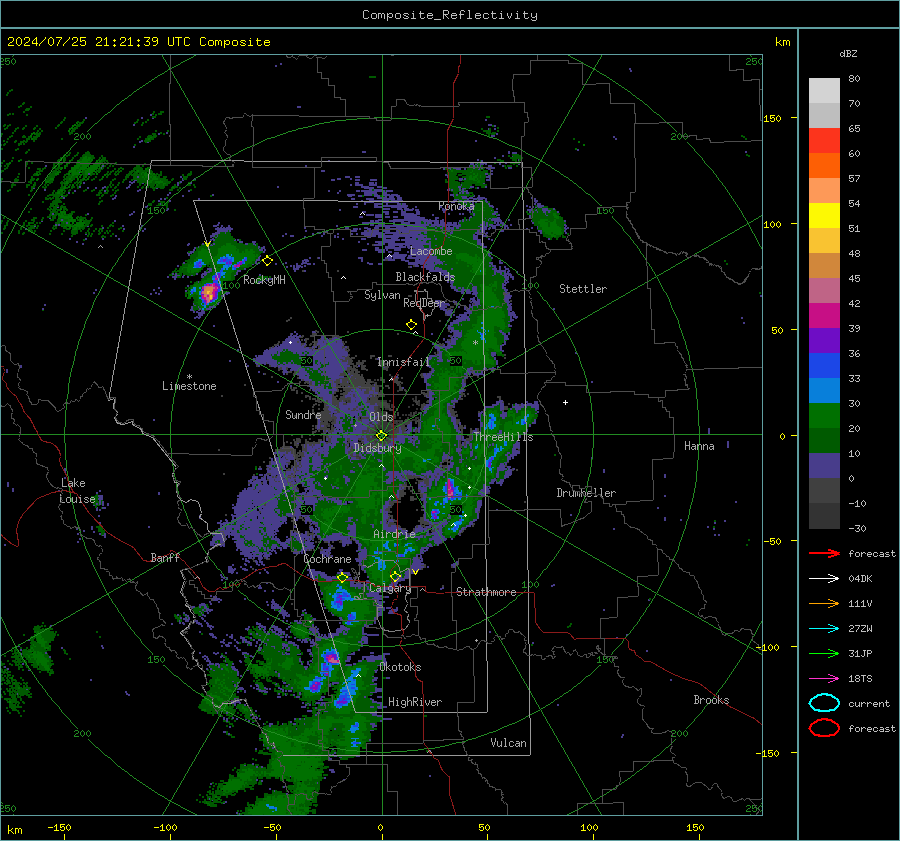This screenshot has height=841, width=900.
Task: Click the yellow diamond marker above Calgary
Action: [395, 576]
